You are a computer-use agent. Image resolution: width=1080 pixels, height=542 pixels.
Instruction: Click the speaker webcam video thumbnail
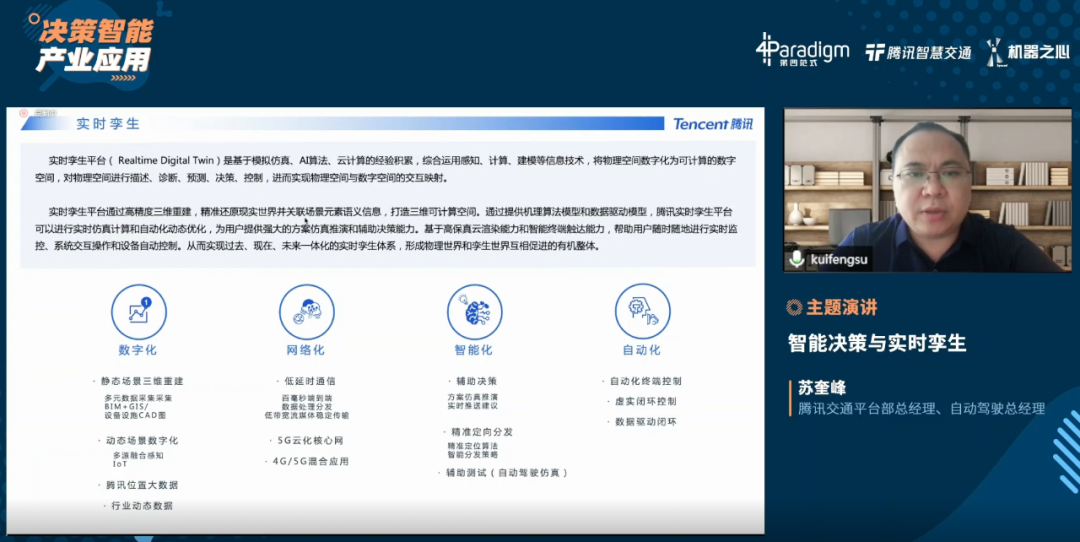click(x=928, y=190)
